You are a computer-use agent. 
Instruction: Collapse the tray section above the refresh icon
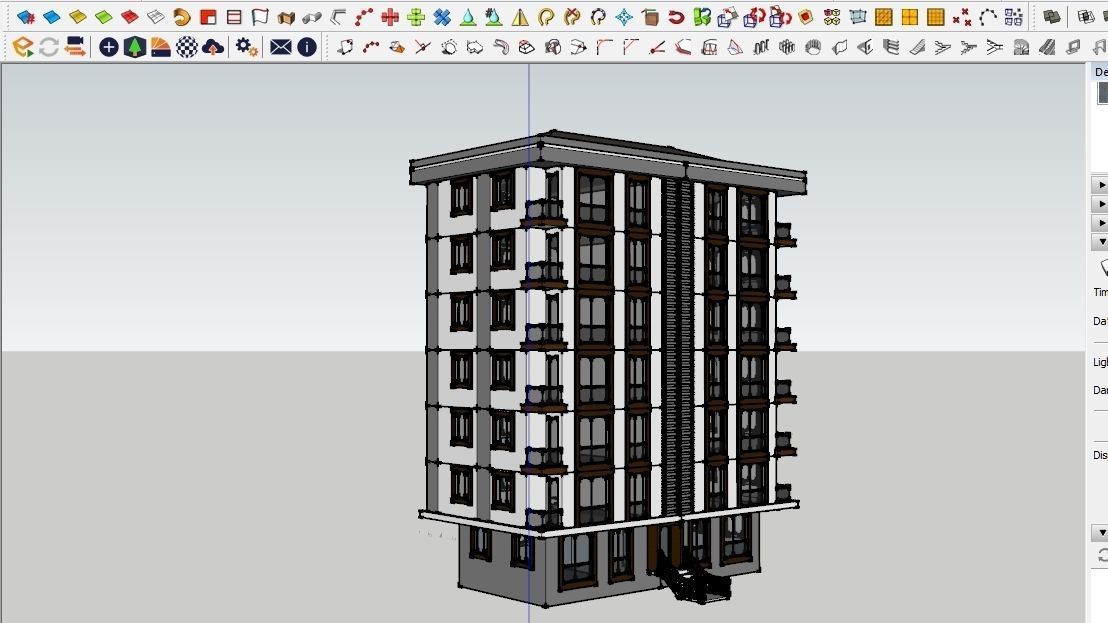[1101, 533]
